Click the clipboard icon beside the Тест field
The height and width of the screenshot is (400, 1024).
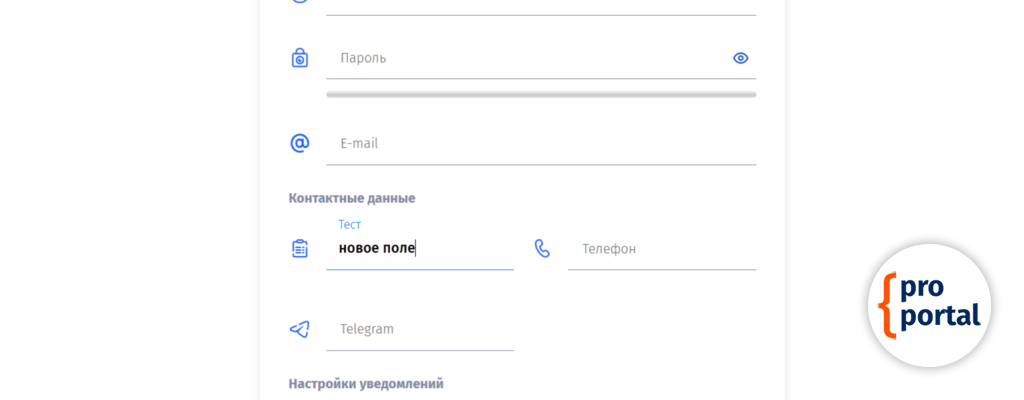click(x=300, y=248)
